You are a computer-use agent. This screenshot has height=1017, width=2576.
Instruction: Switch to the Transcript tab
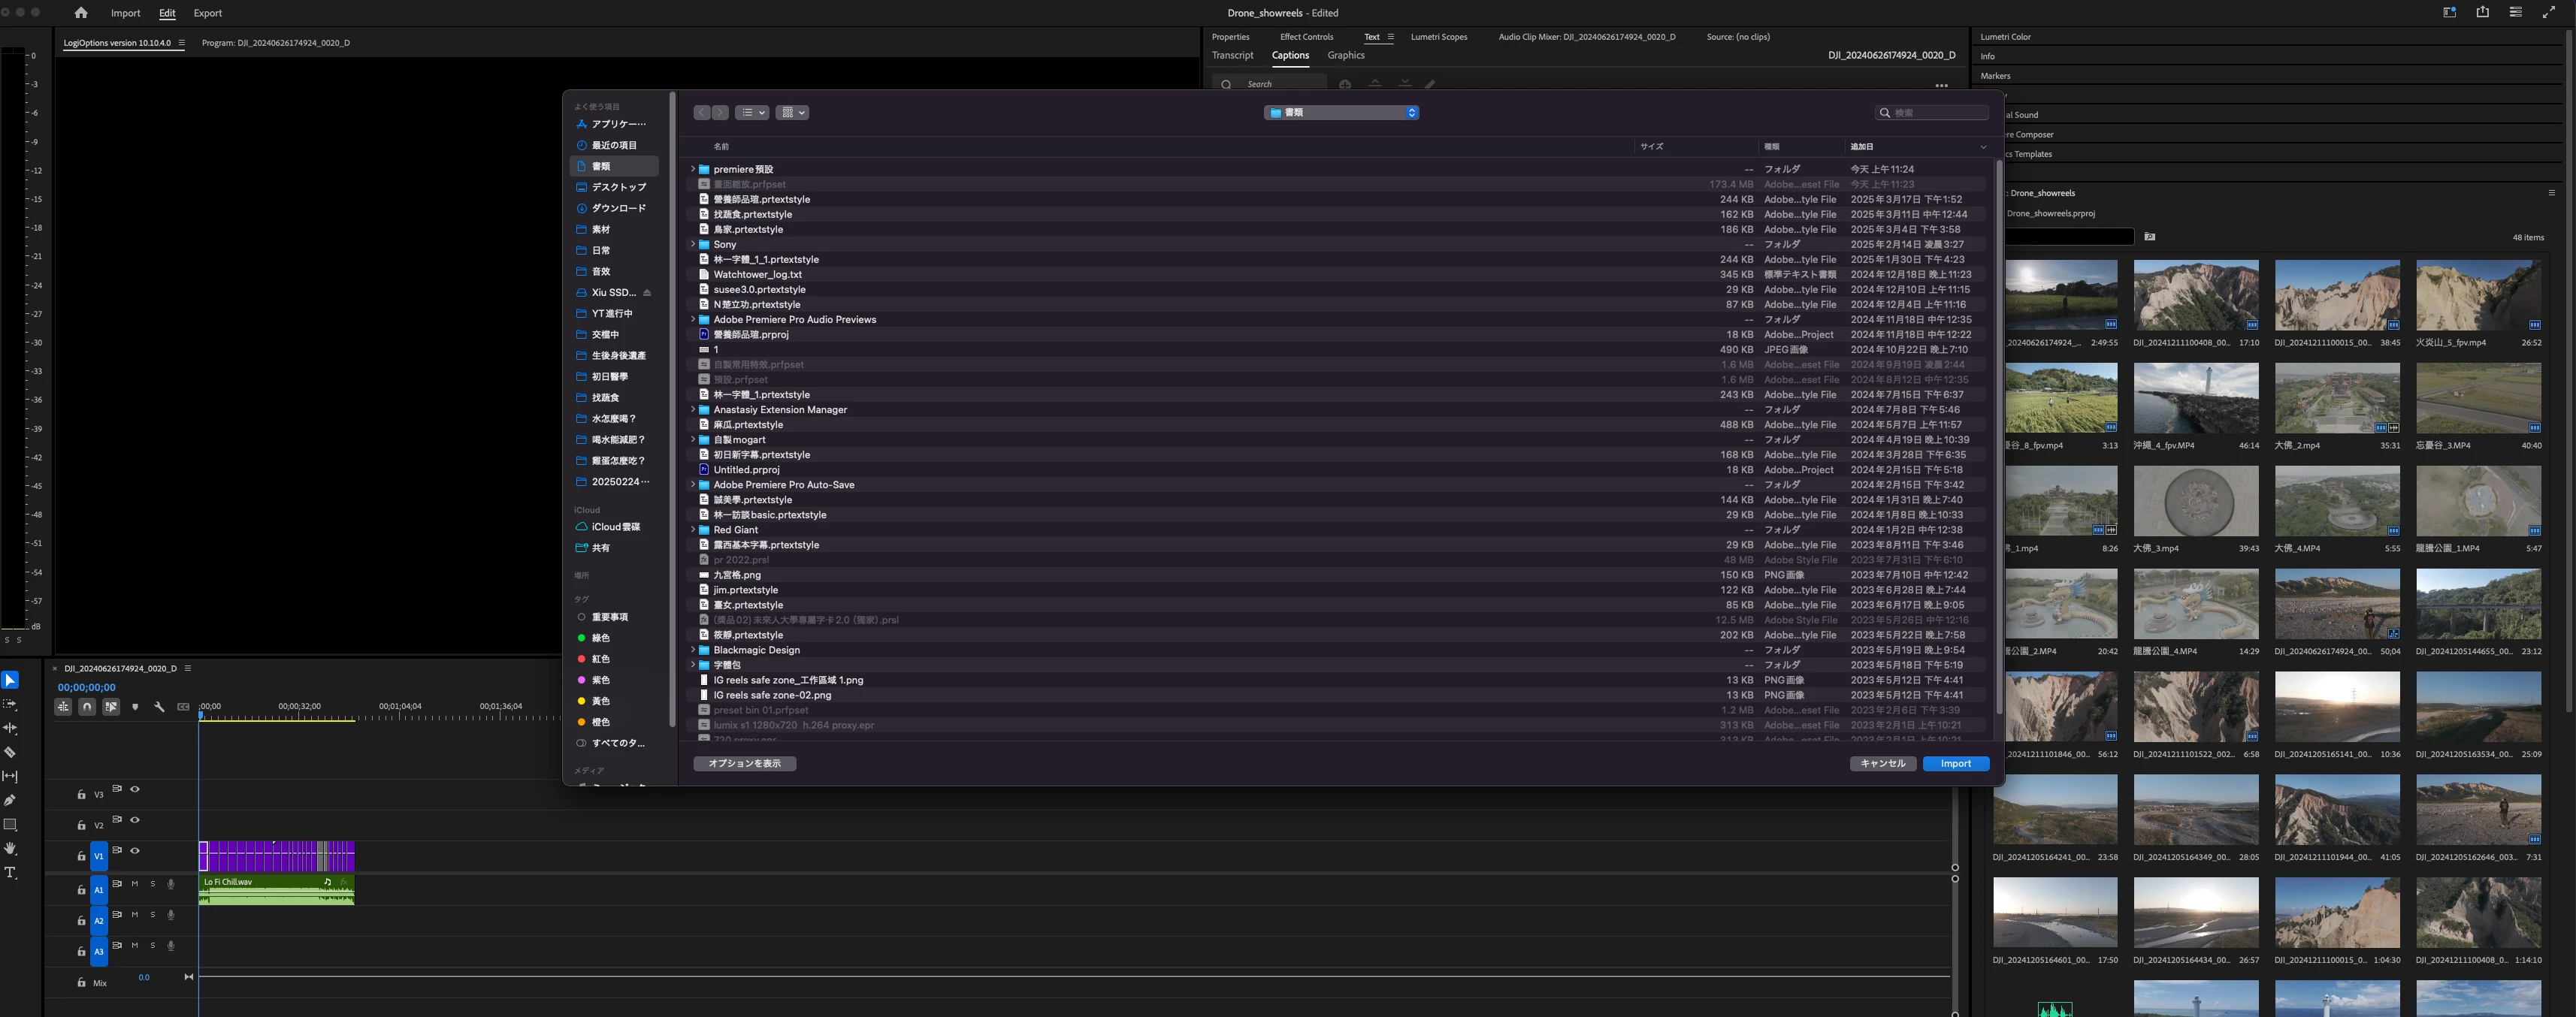pyautogui.click(x=1232, y=56)
